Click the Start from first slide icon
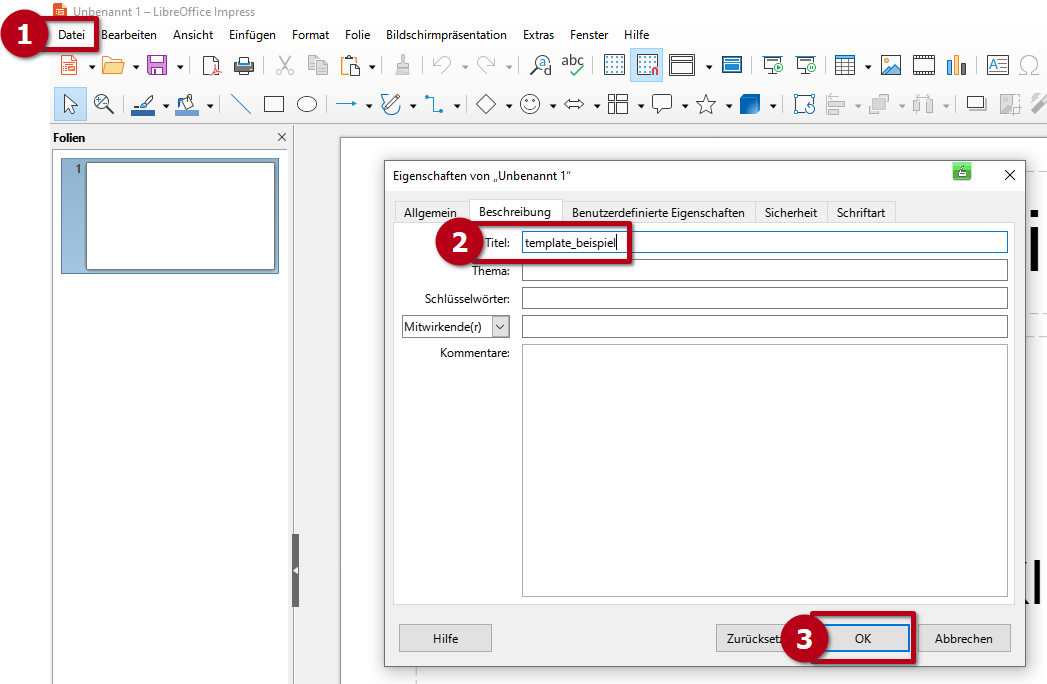The width and height of the screenshot is (1047, 684). click(773, 65)
